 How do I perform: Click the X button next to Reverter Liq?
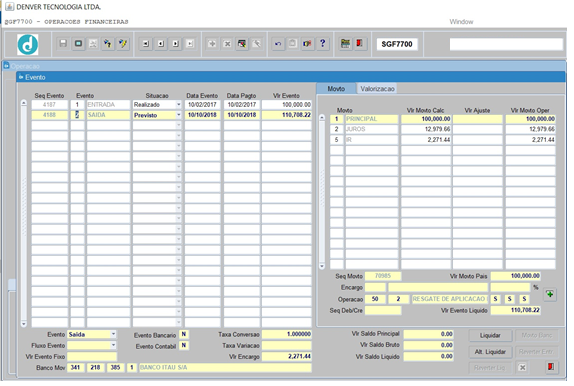click(522, 367)
